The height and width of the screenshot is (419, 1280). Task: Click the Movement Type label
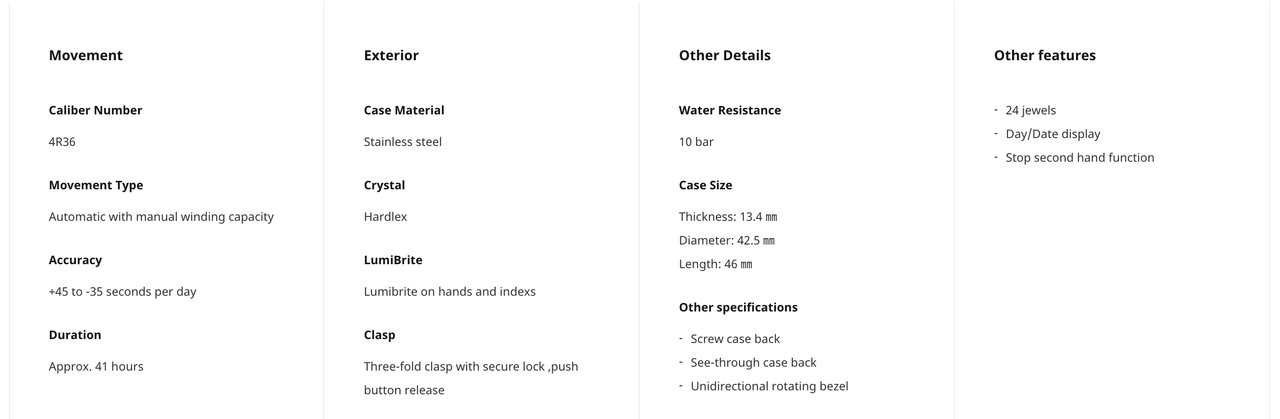[x=96, y=185]
